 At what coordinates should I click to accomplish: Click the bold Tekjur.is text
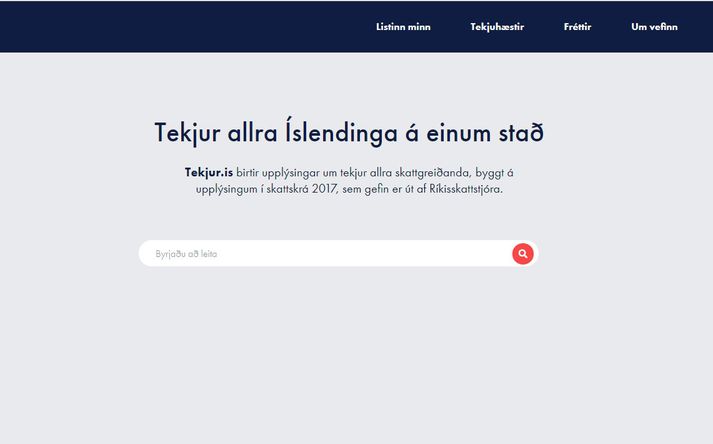click(x=209, y=172)
